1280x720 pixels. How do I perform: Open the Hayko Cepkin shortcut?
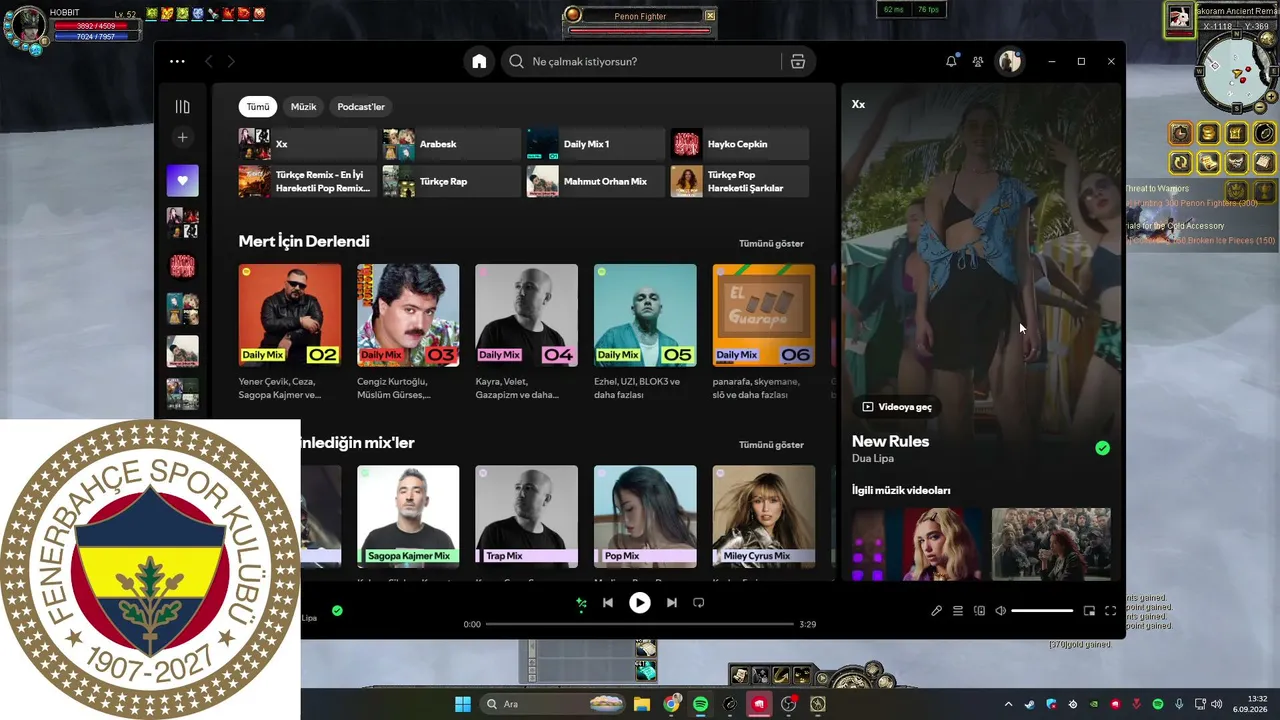[x=739, y=144]
